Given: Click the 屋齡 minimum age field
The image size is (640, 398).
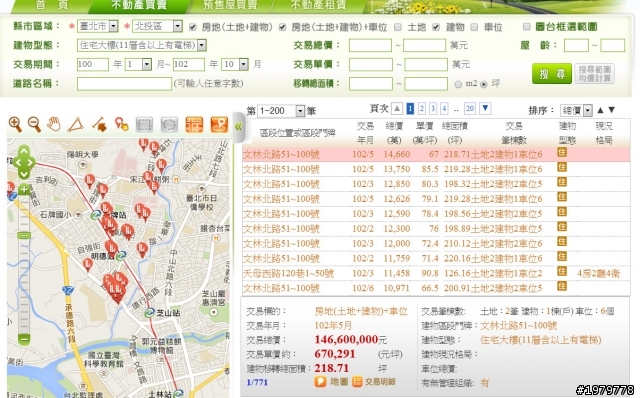Looking at the screenshot, I should pyautogui.click(x=576, y=45).
